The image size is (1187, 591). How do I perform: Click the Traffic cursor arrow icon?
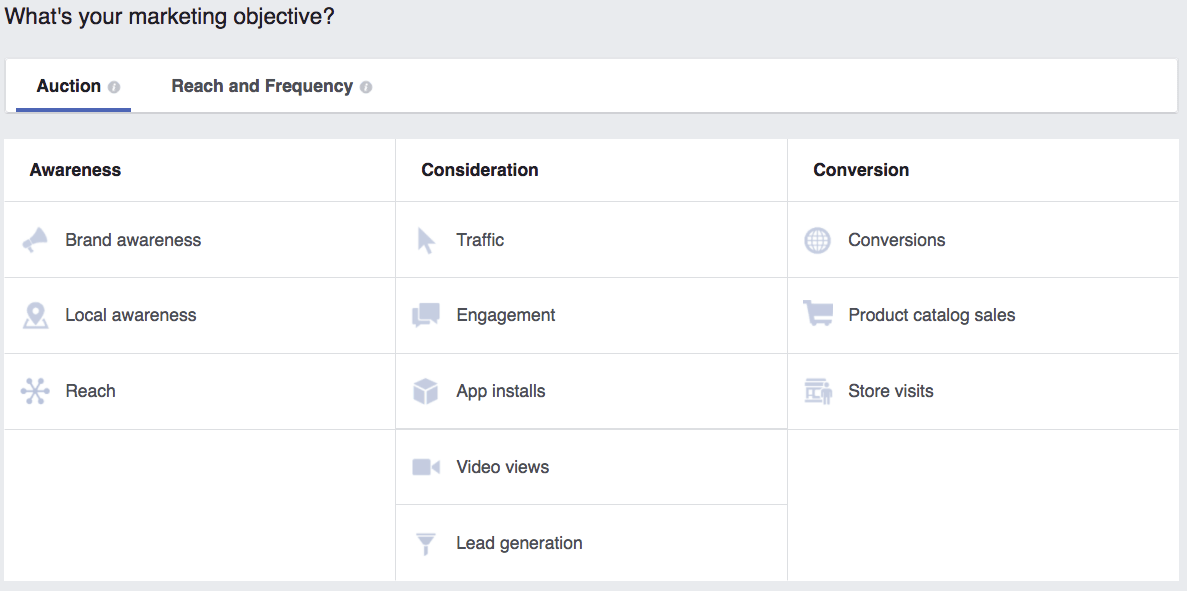point(426,240)
